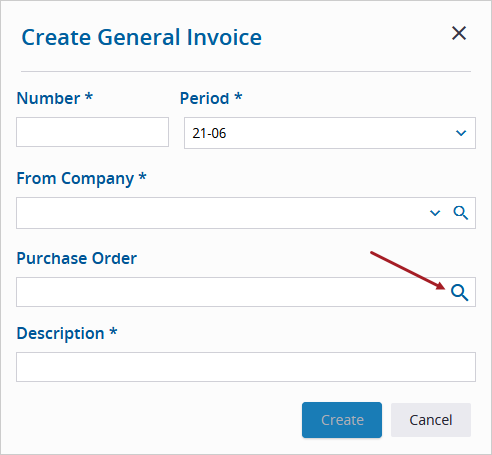This screenshot has height=455, width=492.
Task: Click the Create button
Action: pyautogui.click(x=342, y=420)
